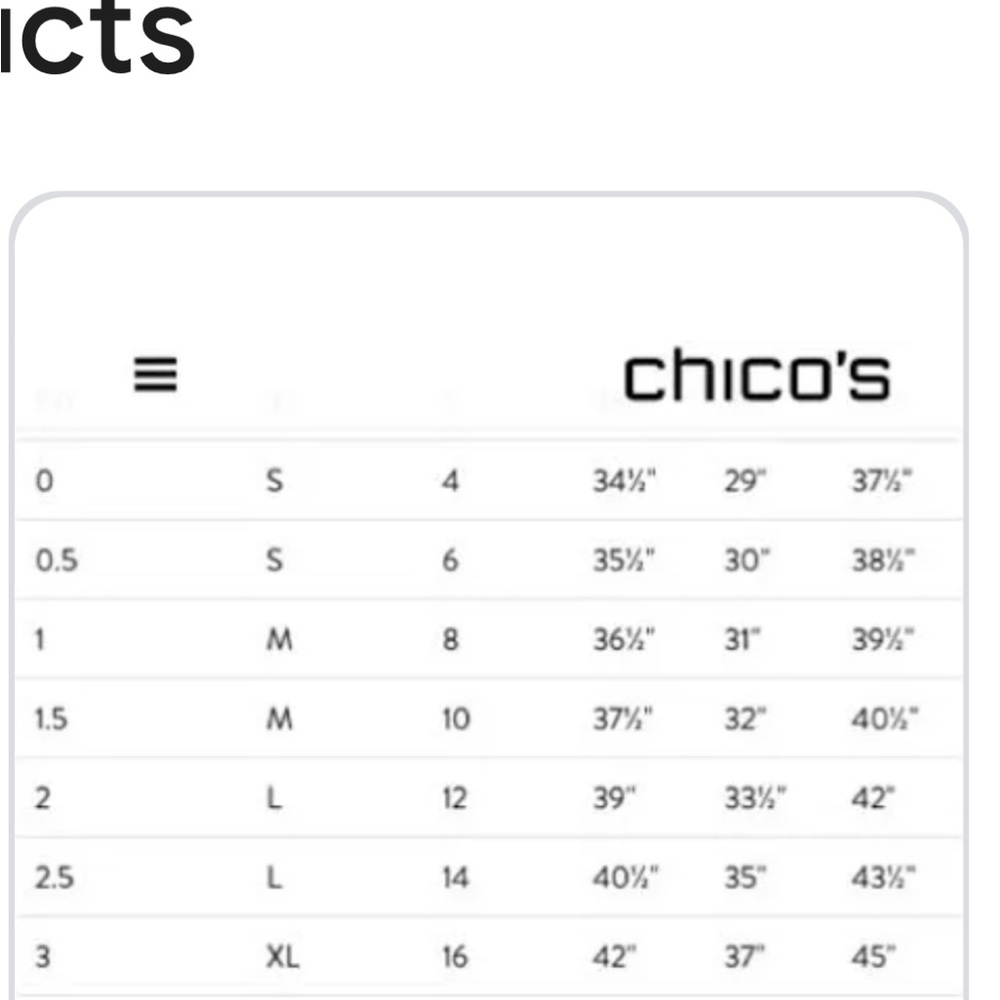Open the hamburger menu icon

pos(156,376)
